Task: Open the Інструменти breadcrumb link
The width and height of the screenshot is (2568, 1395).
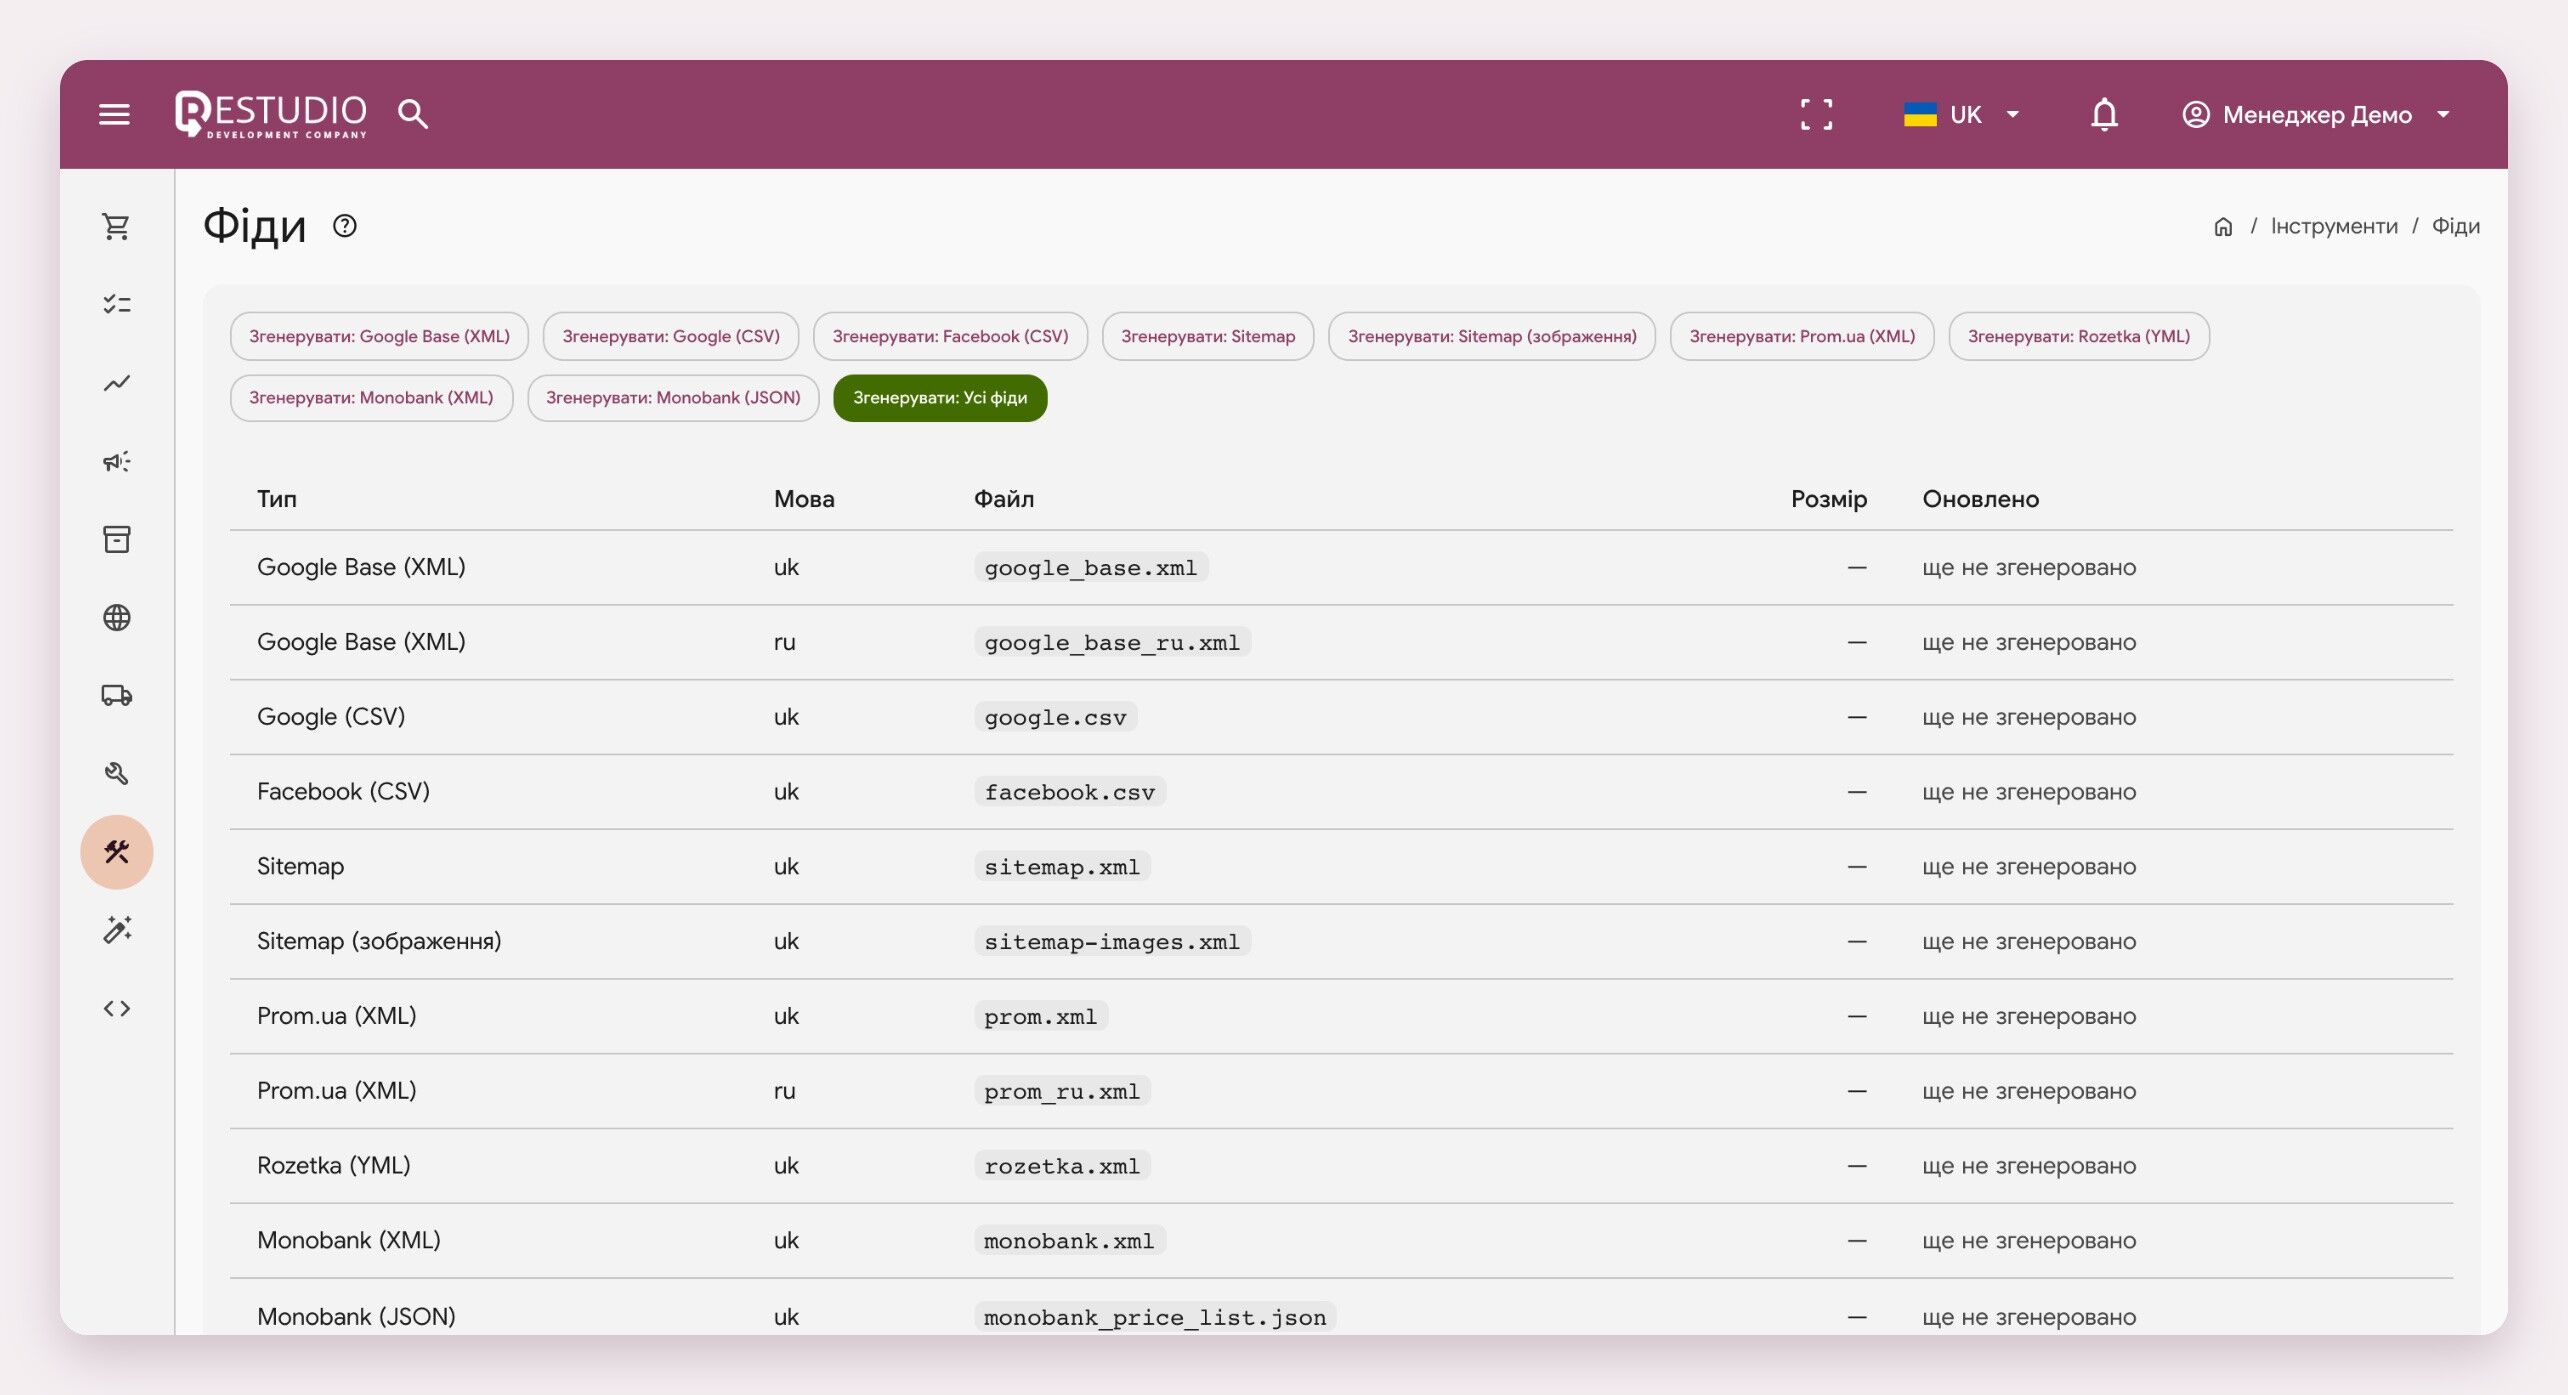Action: [2334, 226]
